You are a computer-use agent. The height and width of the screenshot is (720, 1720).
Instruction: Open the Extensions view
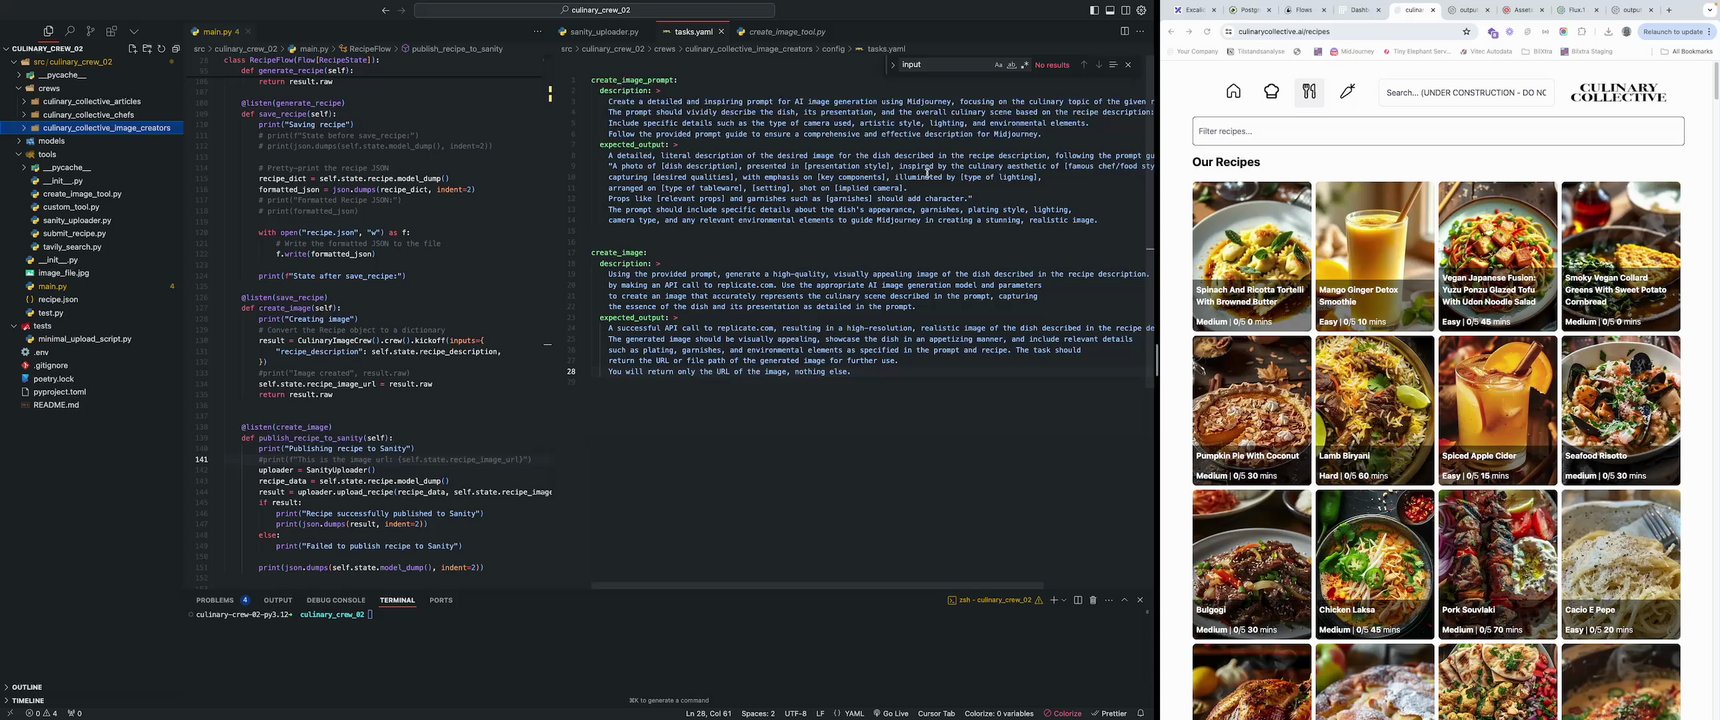point(111,31)
